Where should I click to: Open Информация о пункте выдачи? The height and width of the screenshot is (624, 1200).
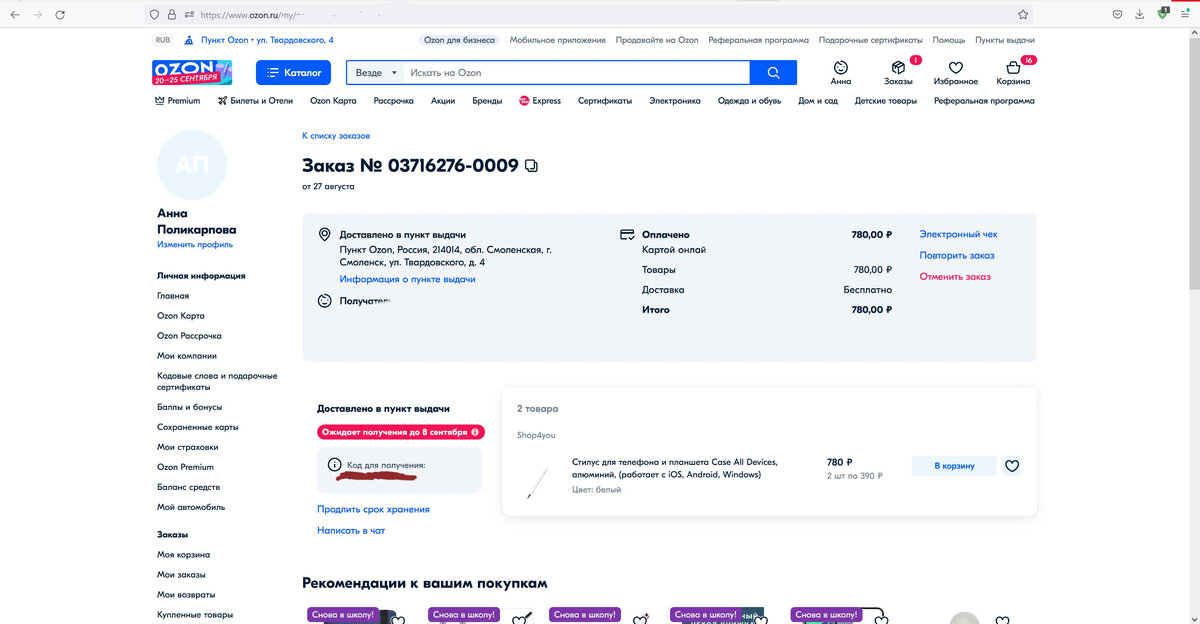click(407, 279)
